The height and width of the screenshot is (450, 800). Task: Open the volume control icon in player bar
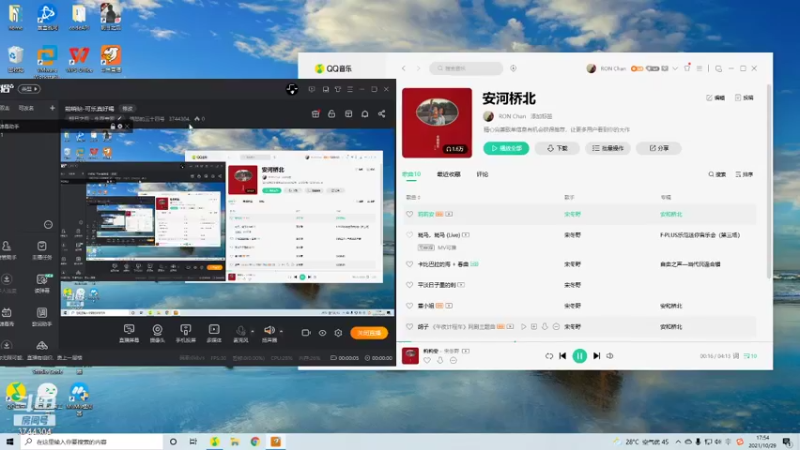click(x=610, y=356)
